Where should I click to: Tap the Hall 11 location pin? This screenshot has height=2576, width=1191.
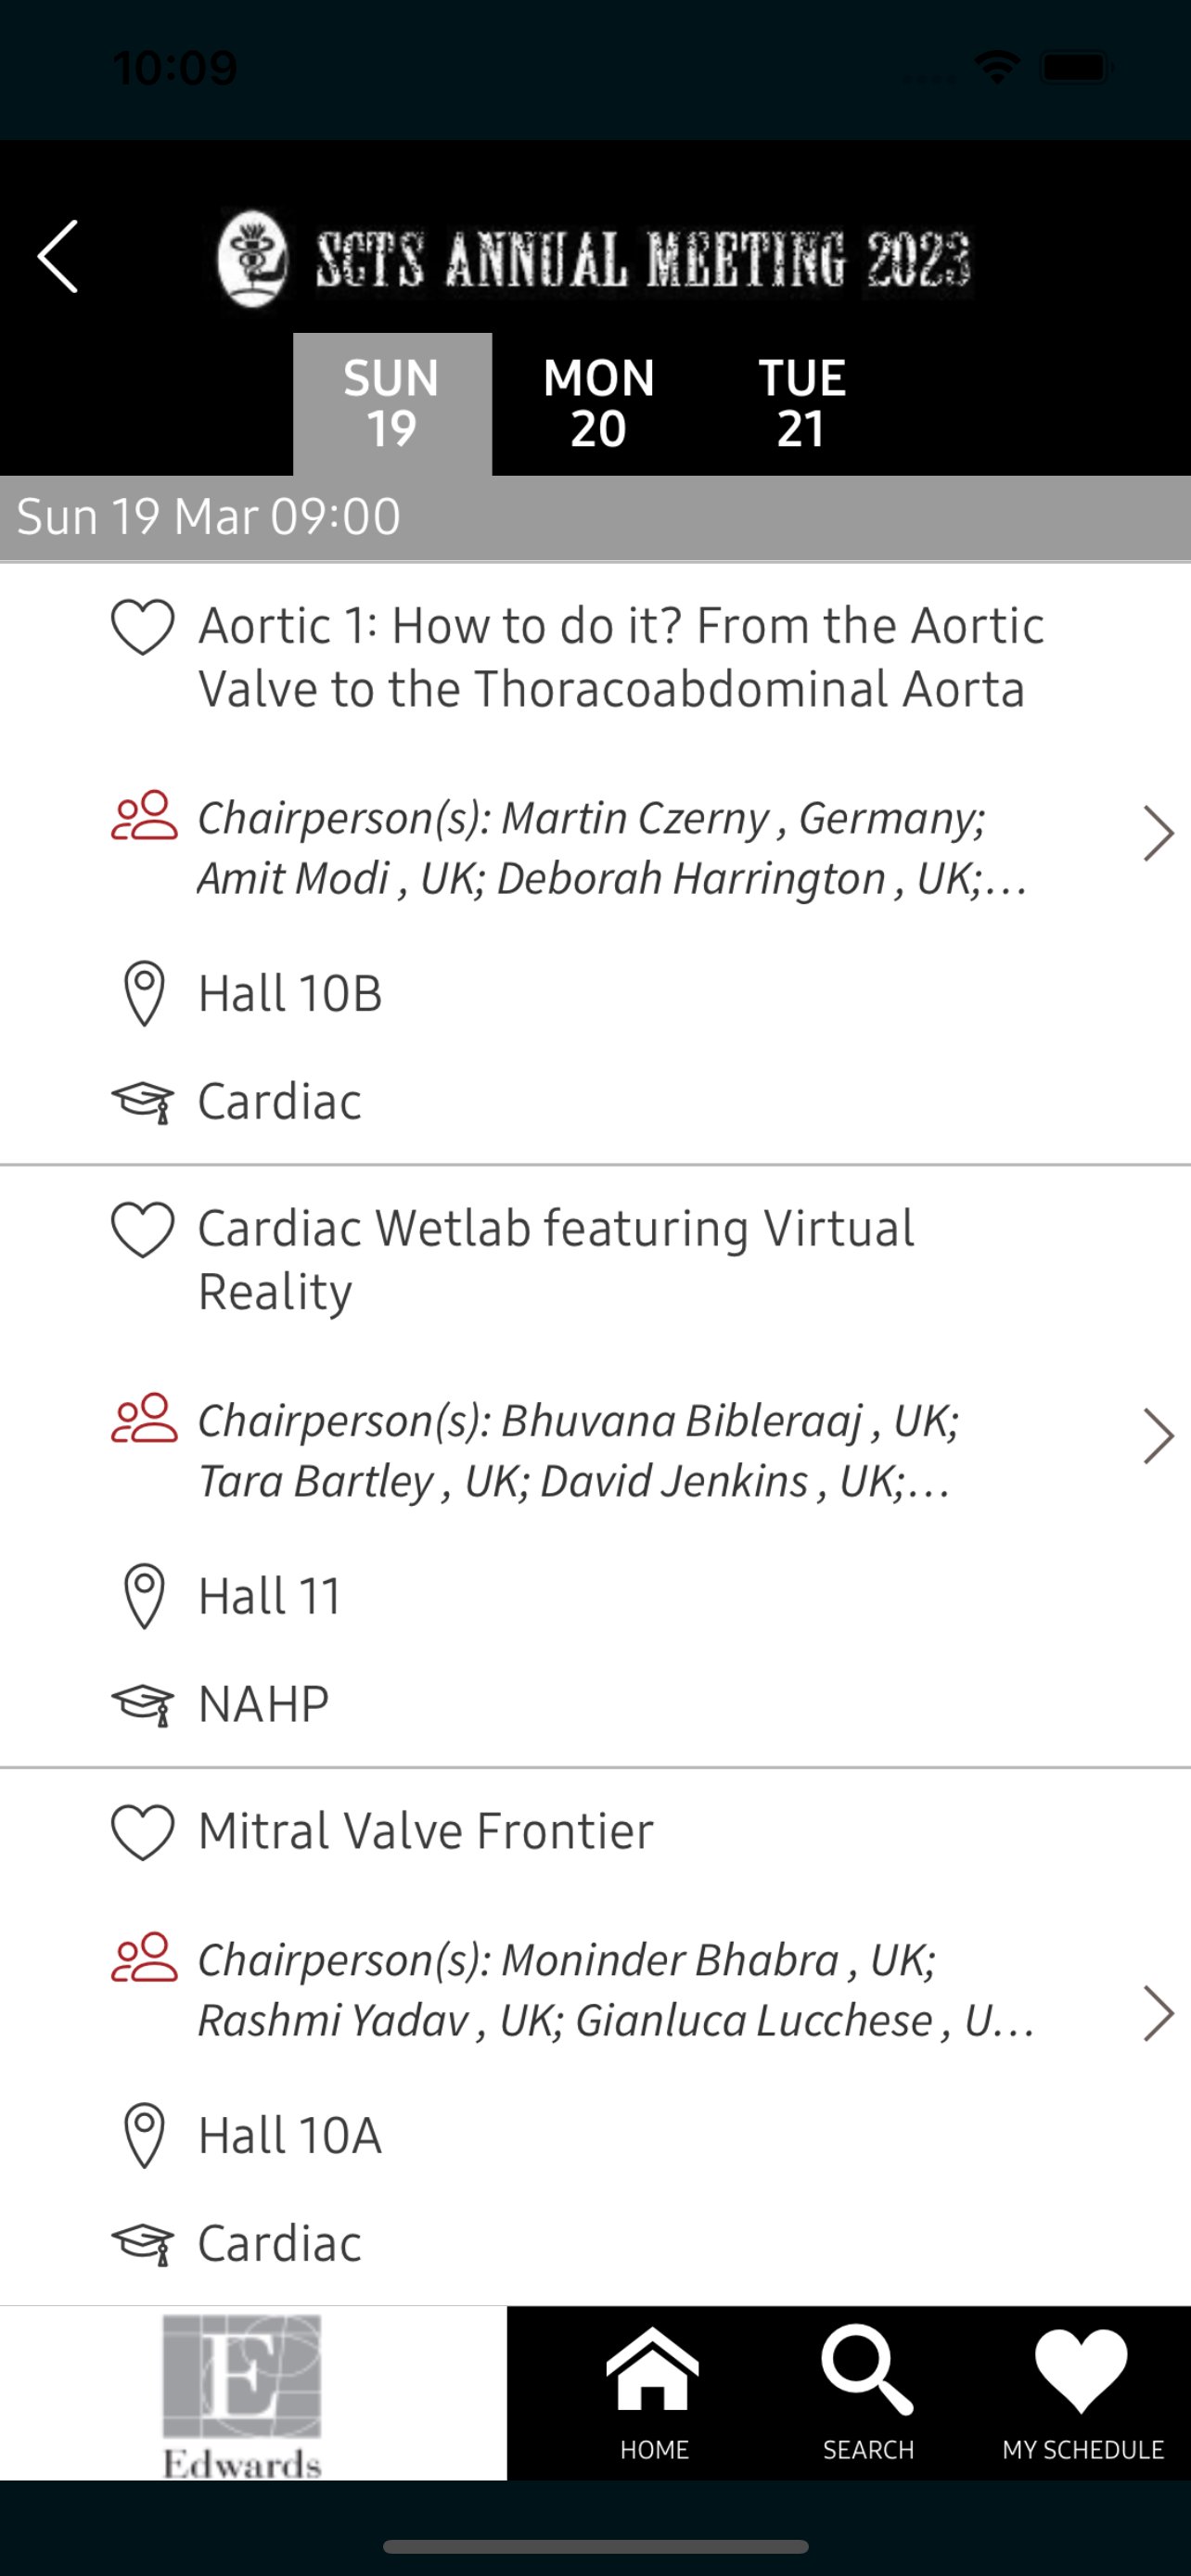[x=144, y=1595]
